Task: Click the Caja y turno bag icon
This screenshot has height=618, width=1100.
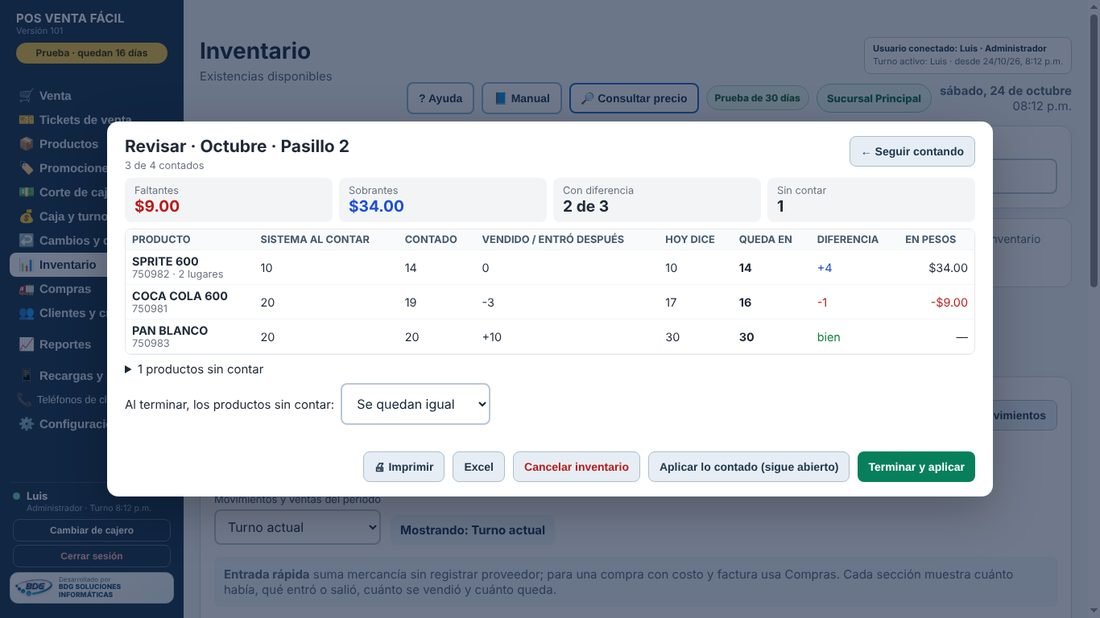Action: (x=26, y=216)
